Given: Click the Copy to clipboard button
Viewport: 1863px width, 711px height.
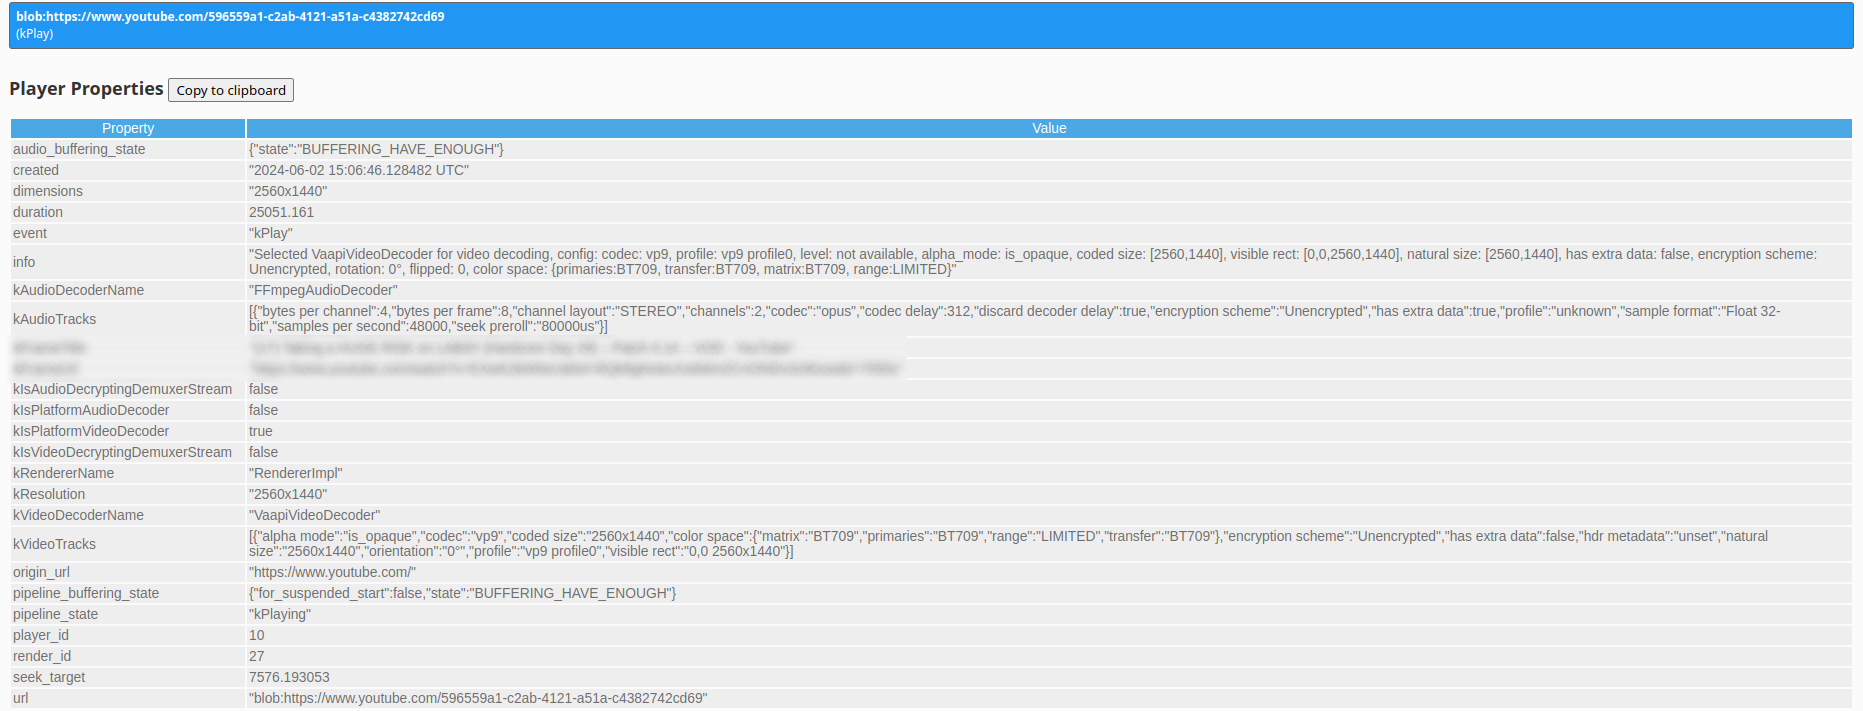Looking at the screenshot, I should pos(231,90).
